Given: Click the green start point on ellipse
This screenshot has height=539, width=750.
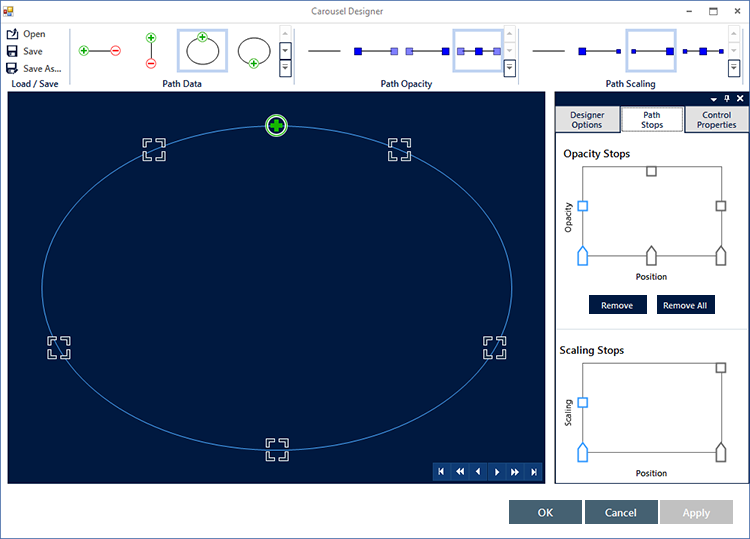Looking at the screenshot, I should [277, 126].
